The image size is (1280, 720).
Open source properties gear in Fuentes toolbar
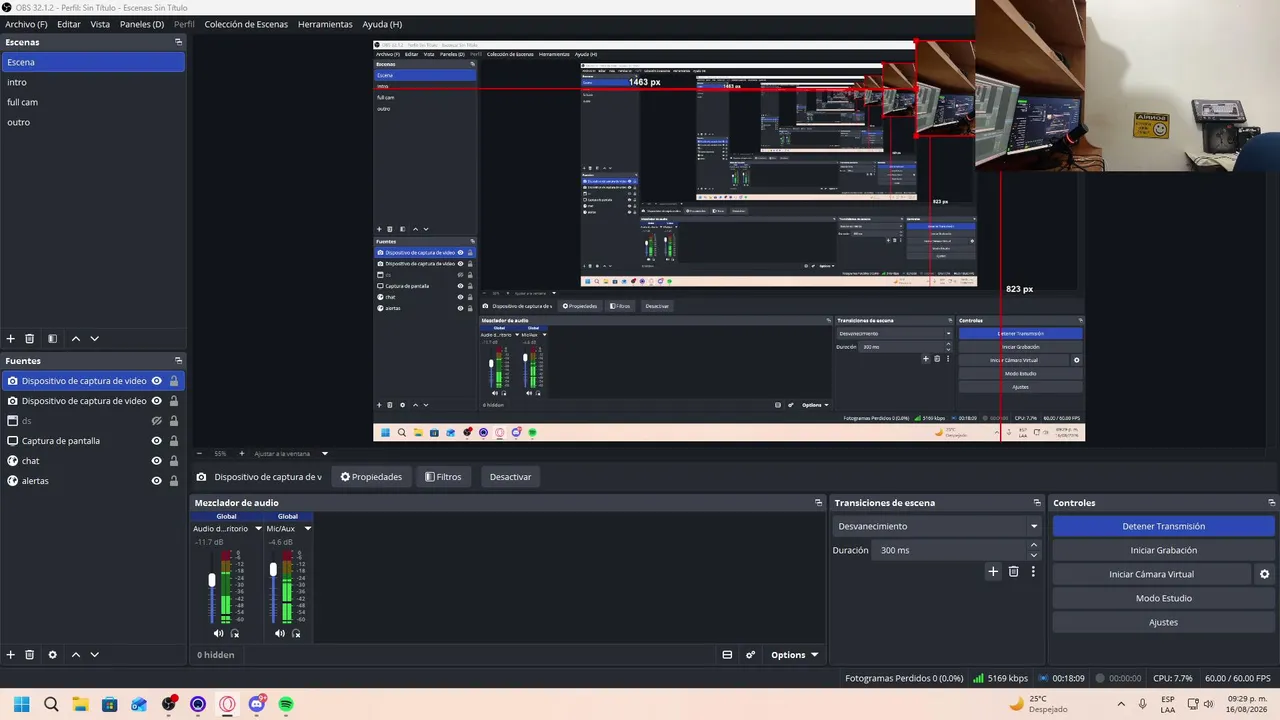[52, 655]
